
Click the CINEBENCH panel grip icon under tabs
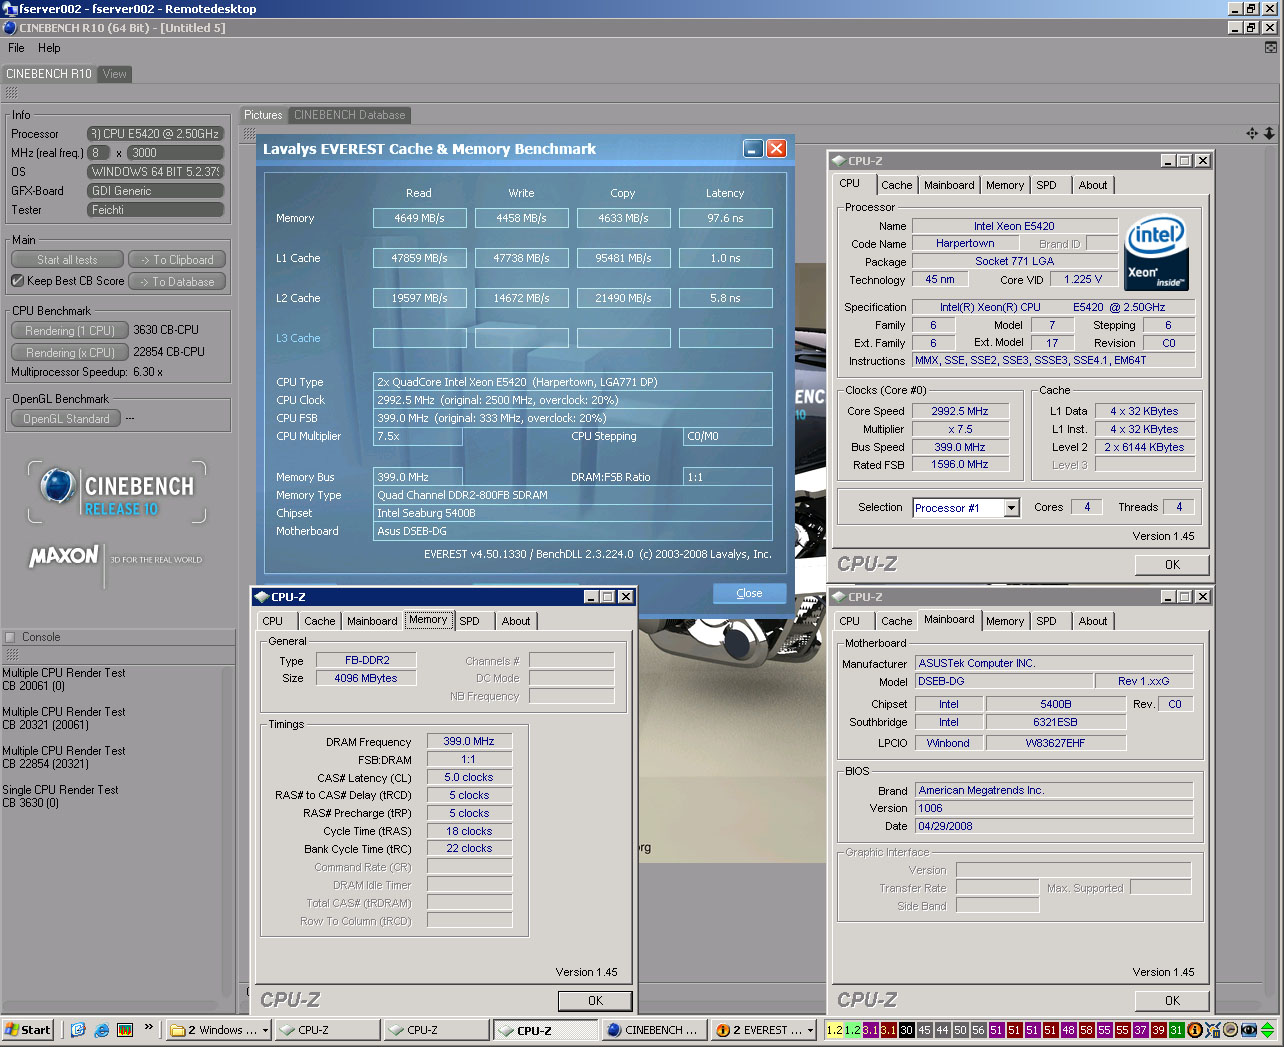tap(11, 92)
